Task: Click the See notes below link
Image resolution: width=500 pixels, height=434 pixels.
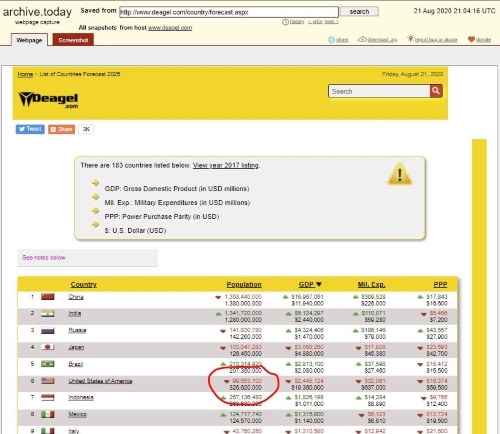Action: pos(44,258)
